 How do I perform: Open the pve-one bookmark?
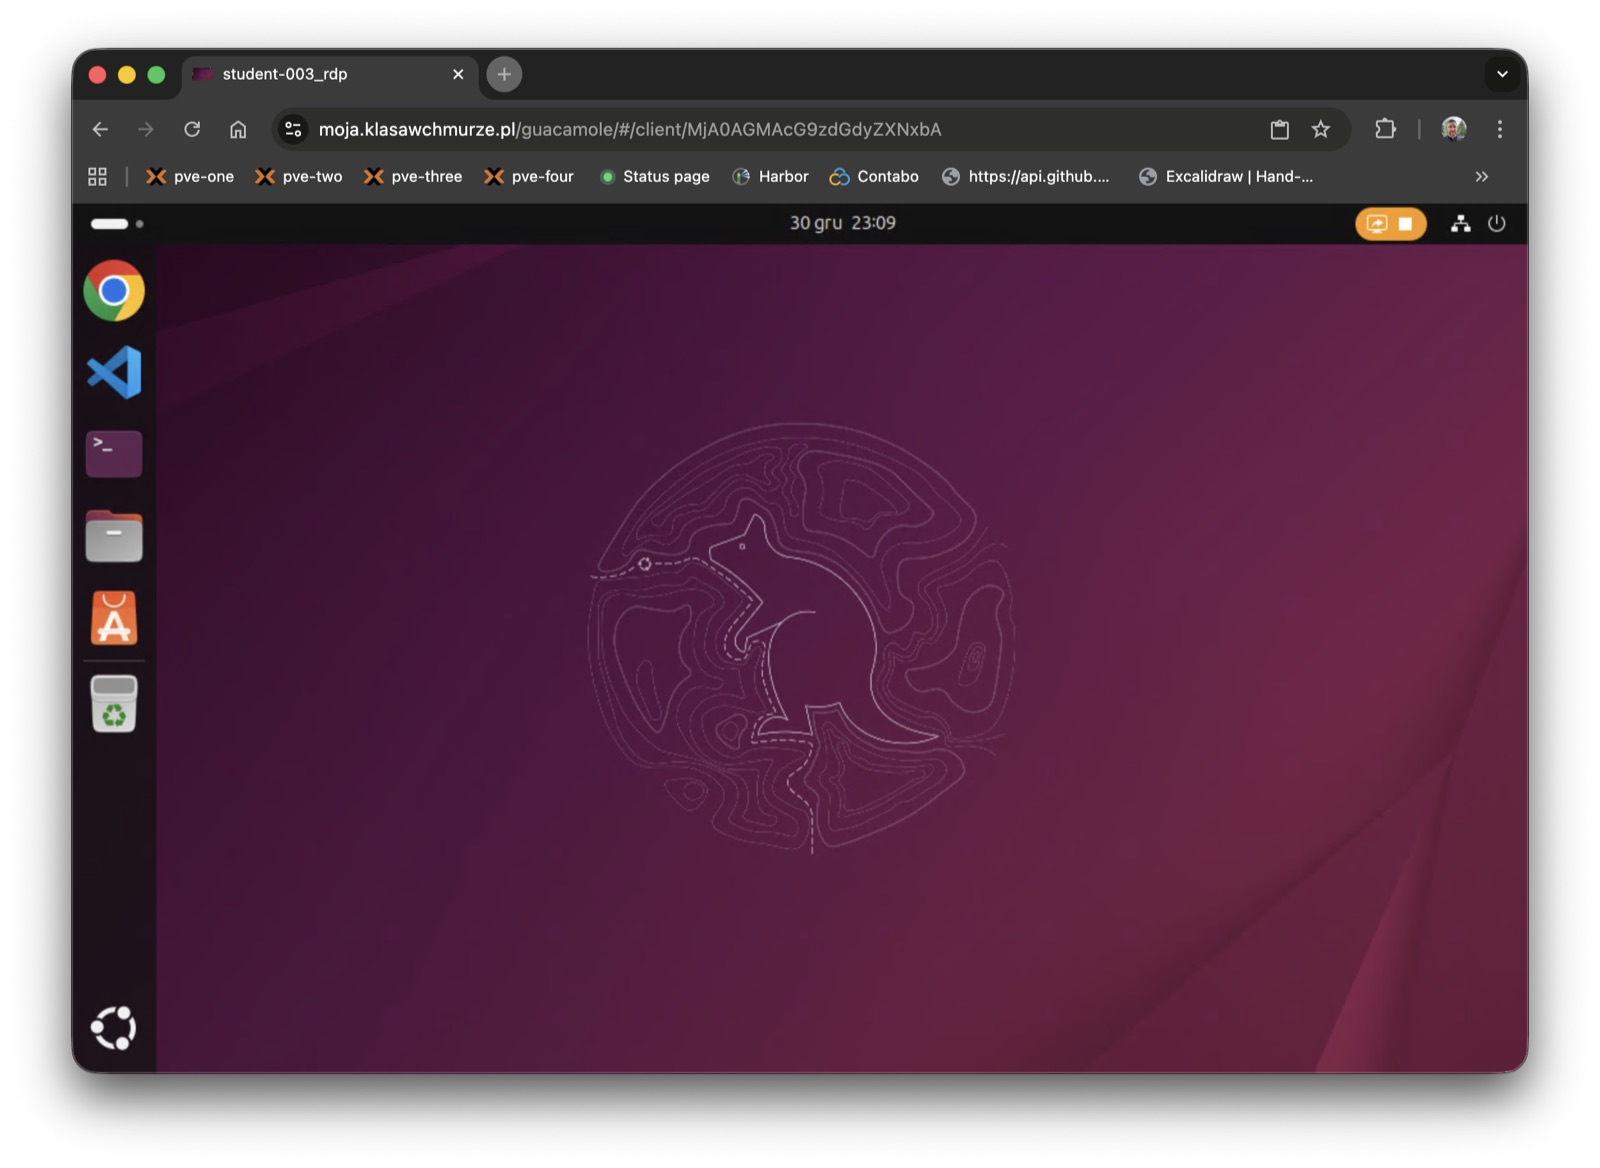(x=190, y=176)
